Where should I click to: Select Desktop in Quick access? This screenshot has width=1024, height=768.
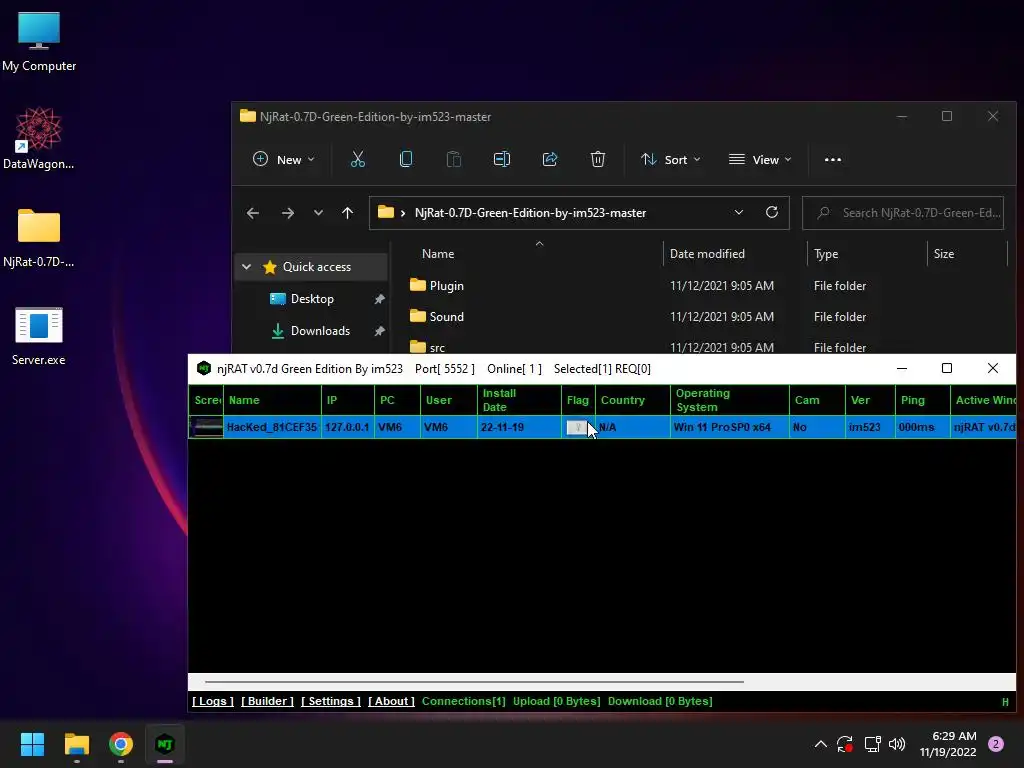312,298
